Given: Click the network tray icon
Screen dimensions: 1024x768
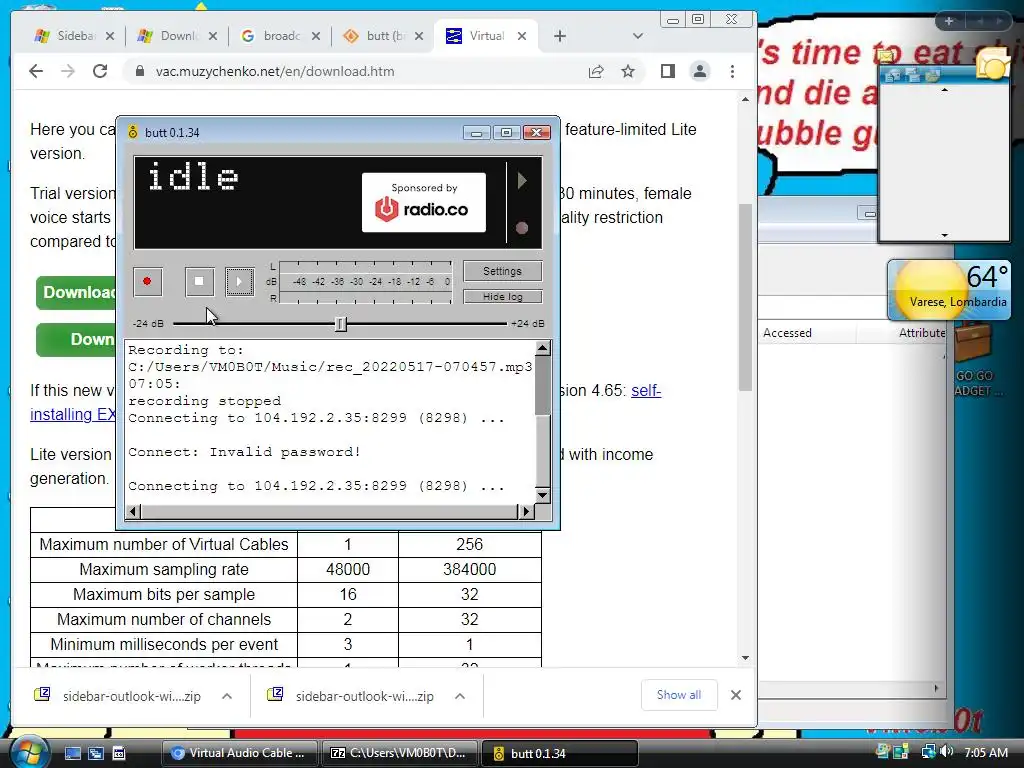Looking at the screenshot, I should click(927, 752).
